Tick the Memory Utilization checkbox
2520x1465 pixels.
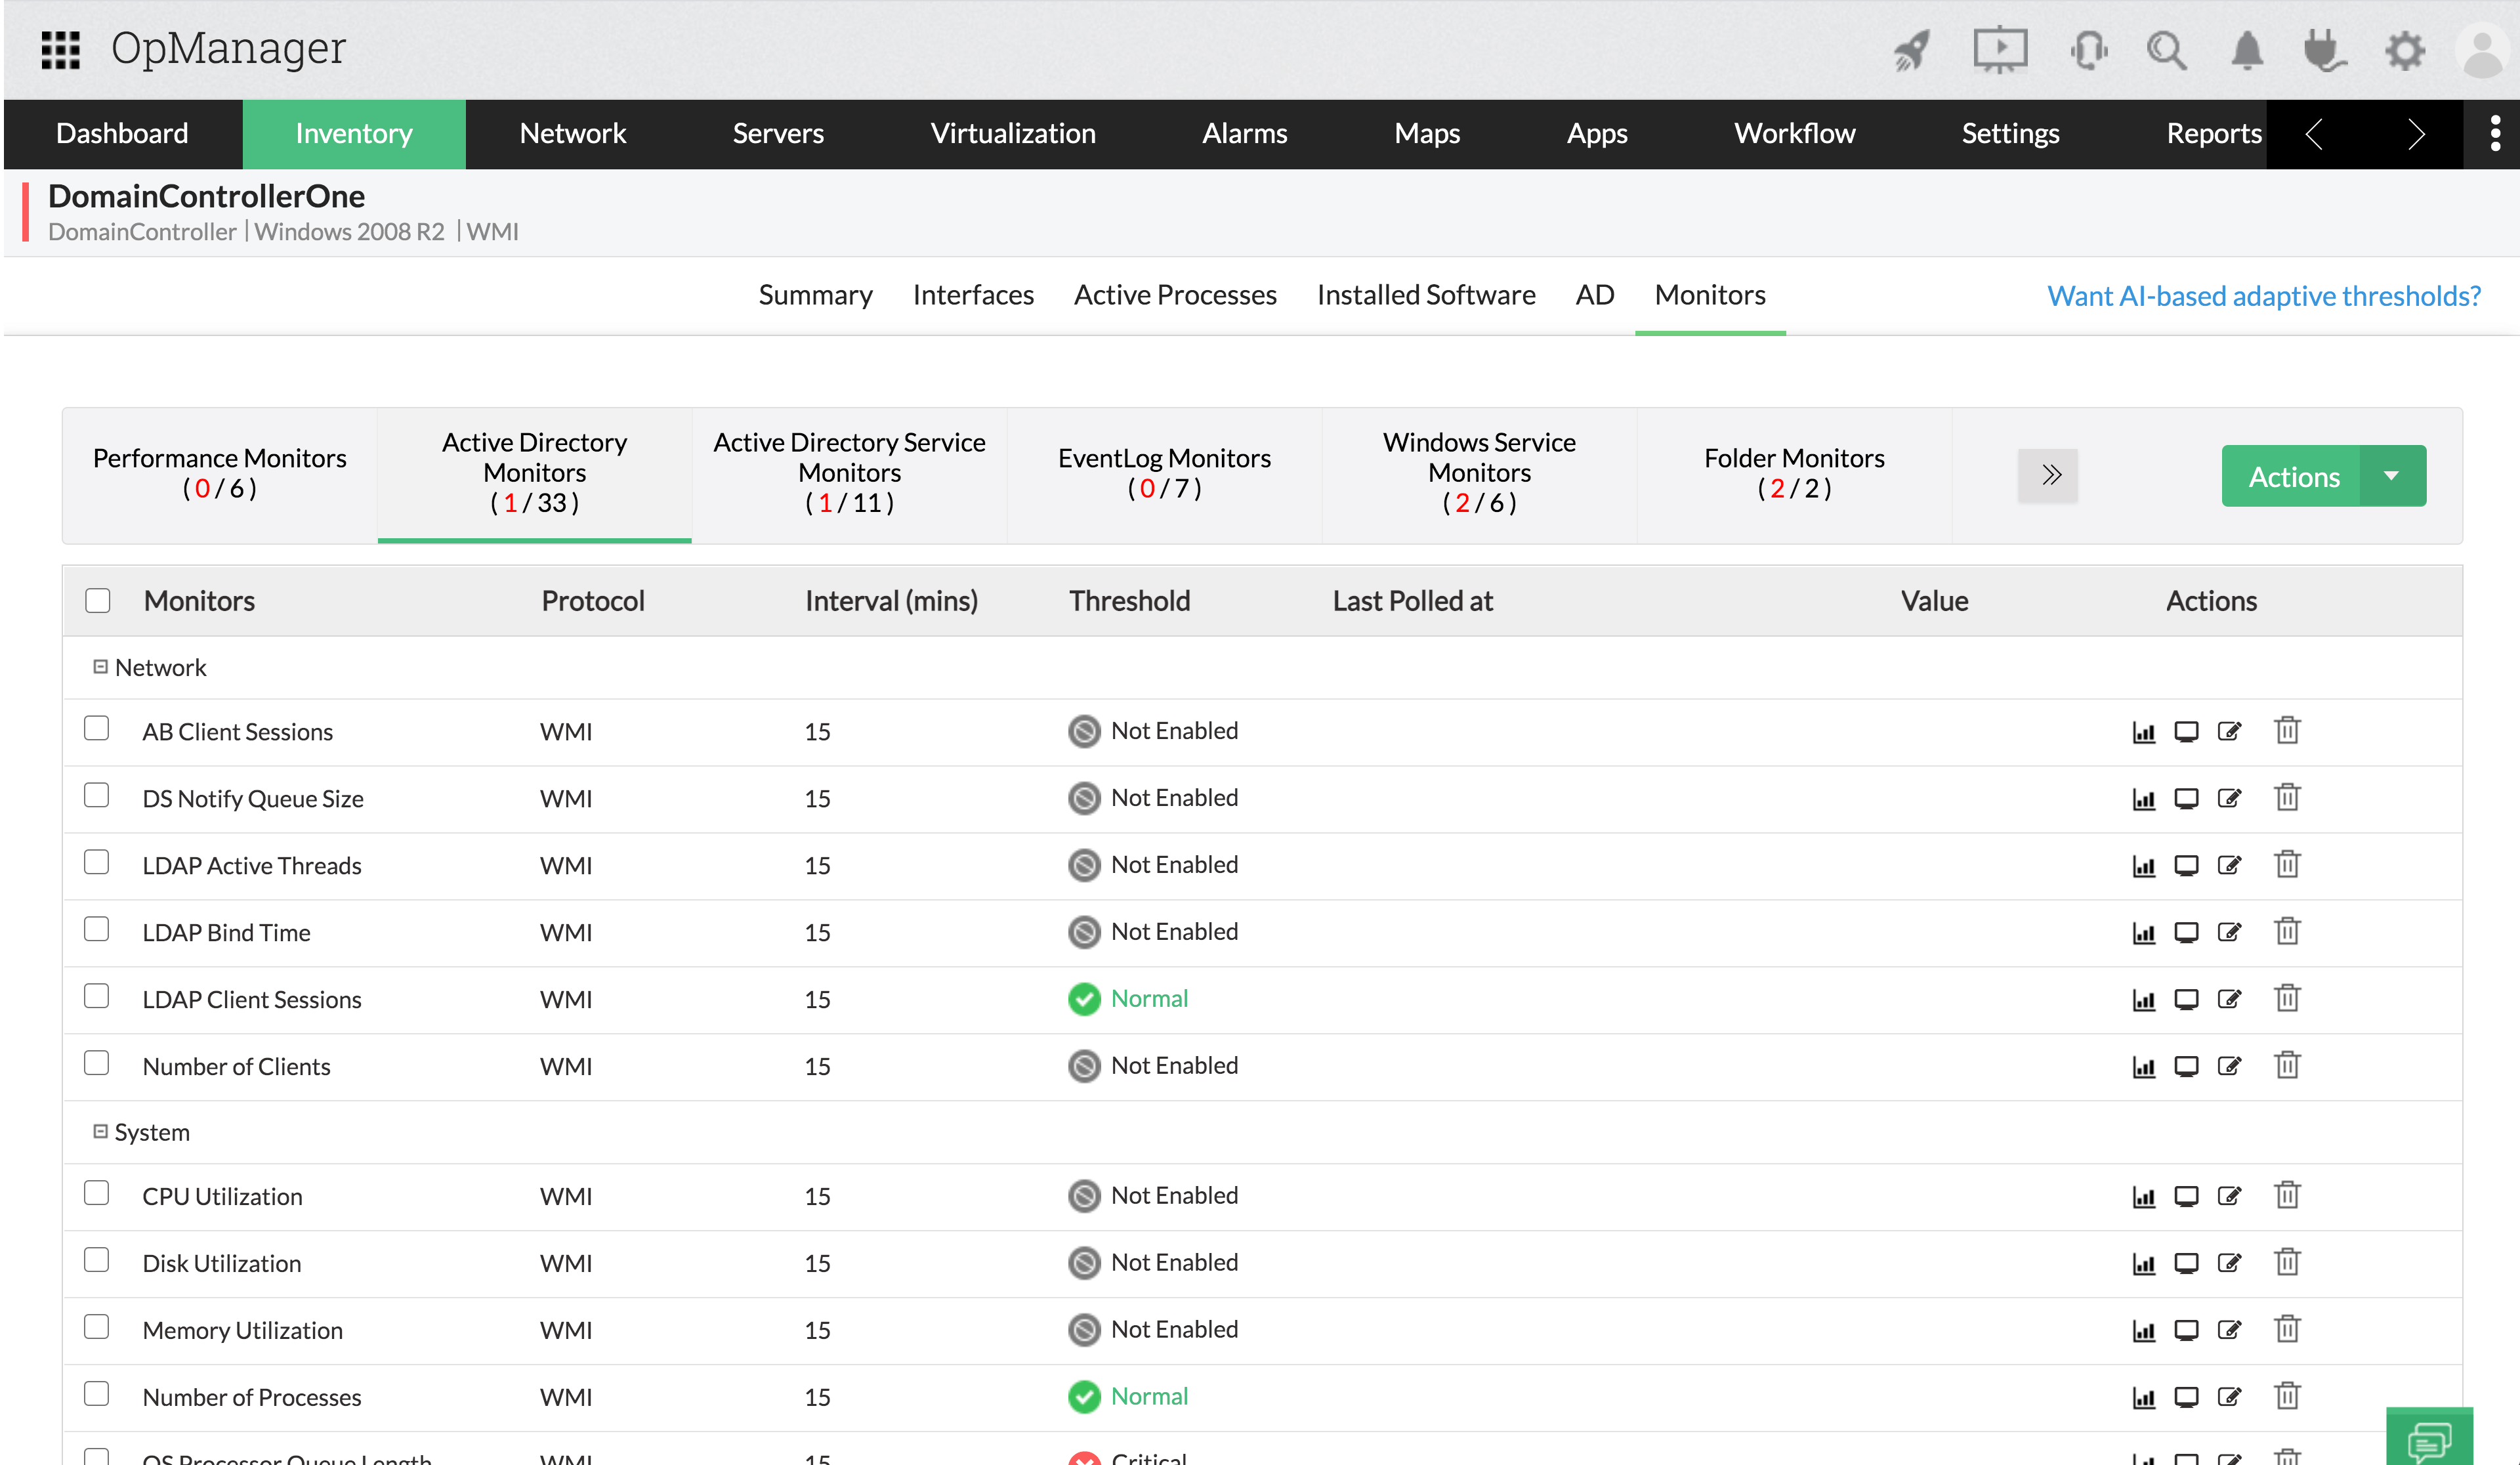pos(97,1328)
